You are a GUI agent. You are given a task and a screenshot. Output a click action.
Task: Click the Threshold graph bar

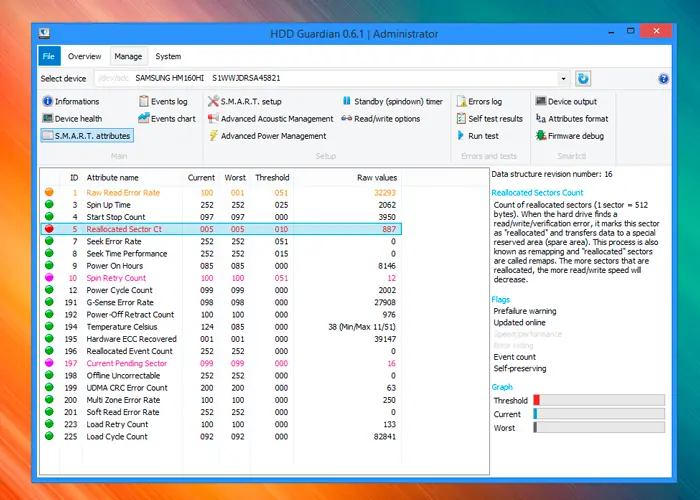coord(599,400)
